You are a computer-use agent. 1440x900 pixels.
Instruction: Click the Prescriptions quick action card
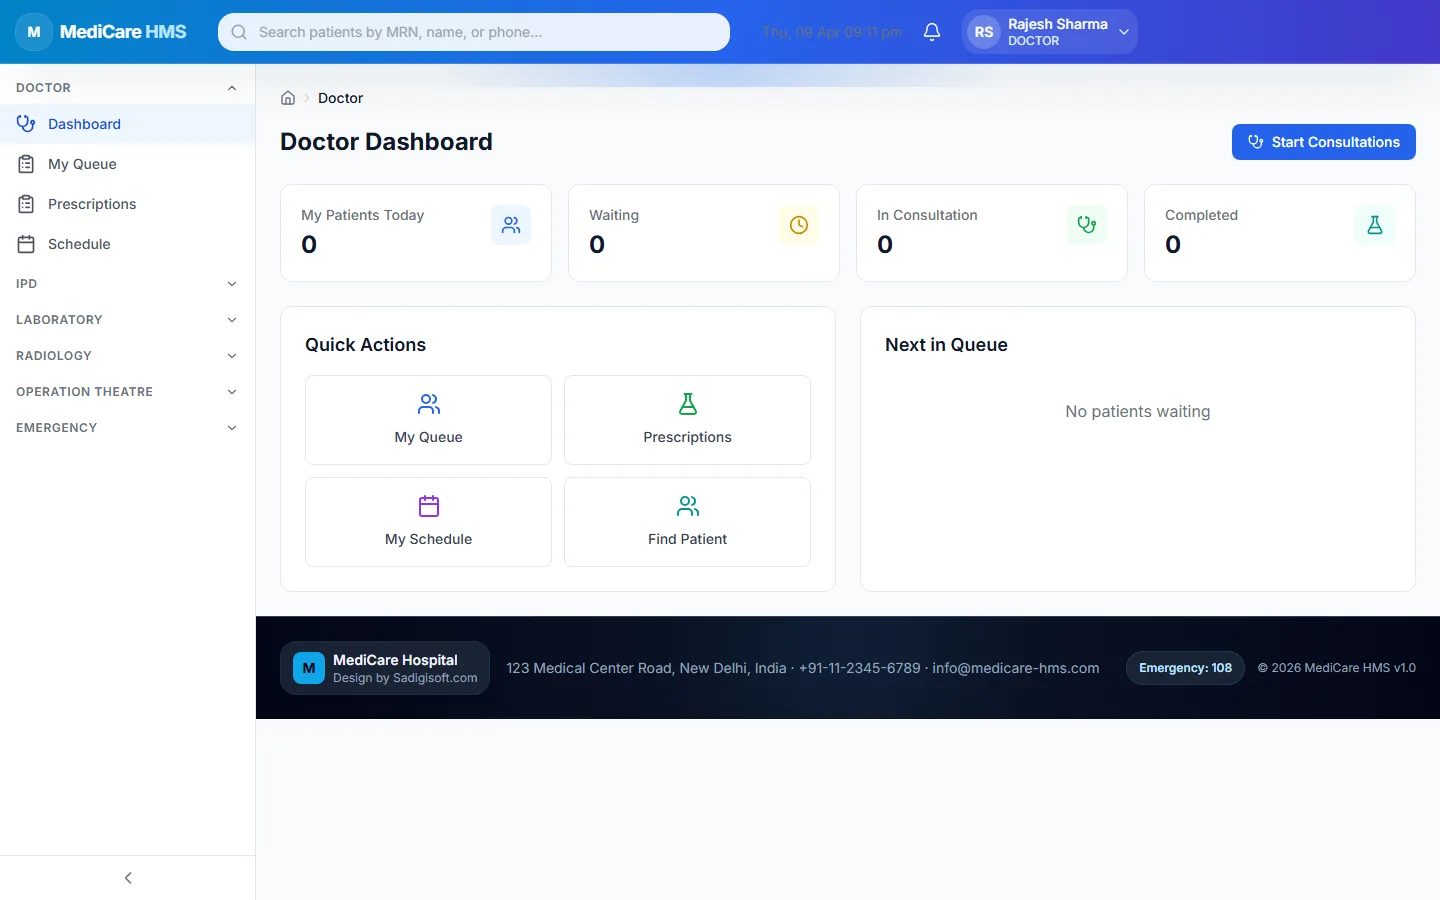pos(687,420)
